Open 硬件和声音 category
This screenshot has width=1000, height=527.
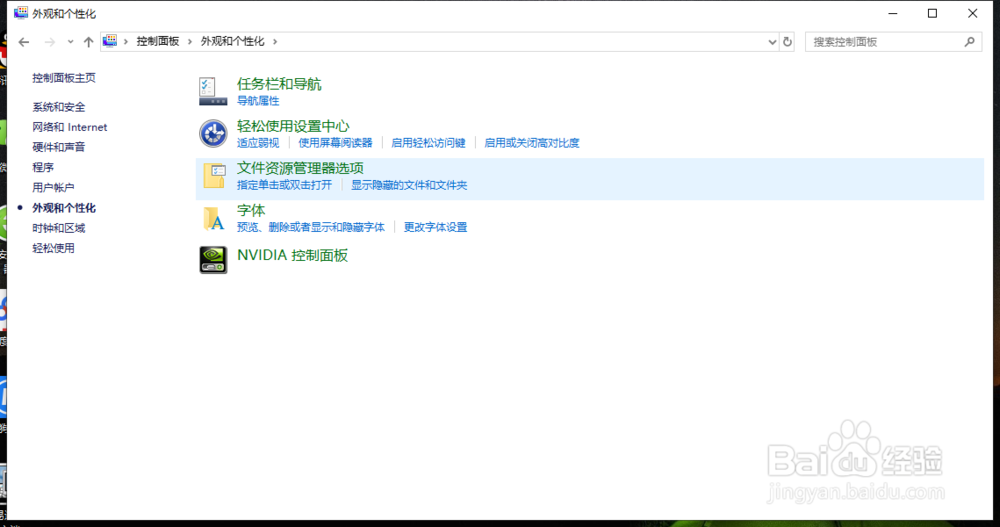pos(59,147)
